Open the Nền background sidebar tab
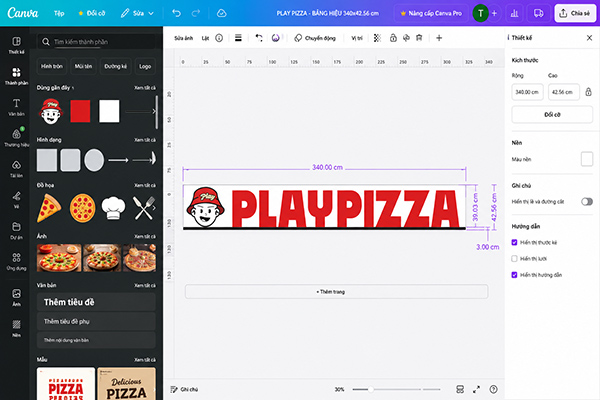Viewport: 600px width, 400px height. click(x=16, y=328)
